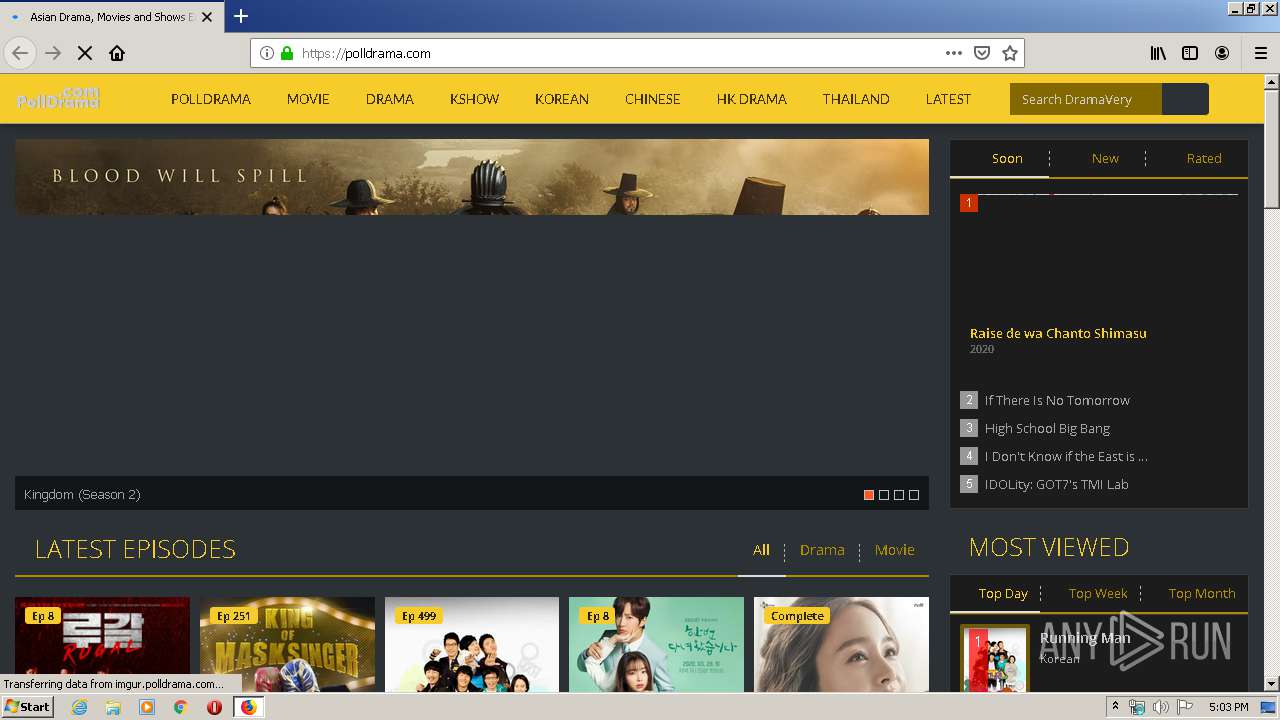
Task: Open the THAILAND nav menu item
Action: click(856, 99)
